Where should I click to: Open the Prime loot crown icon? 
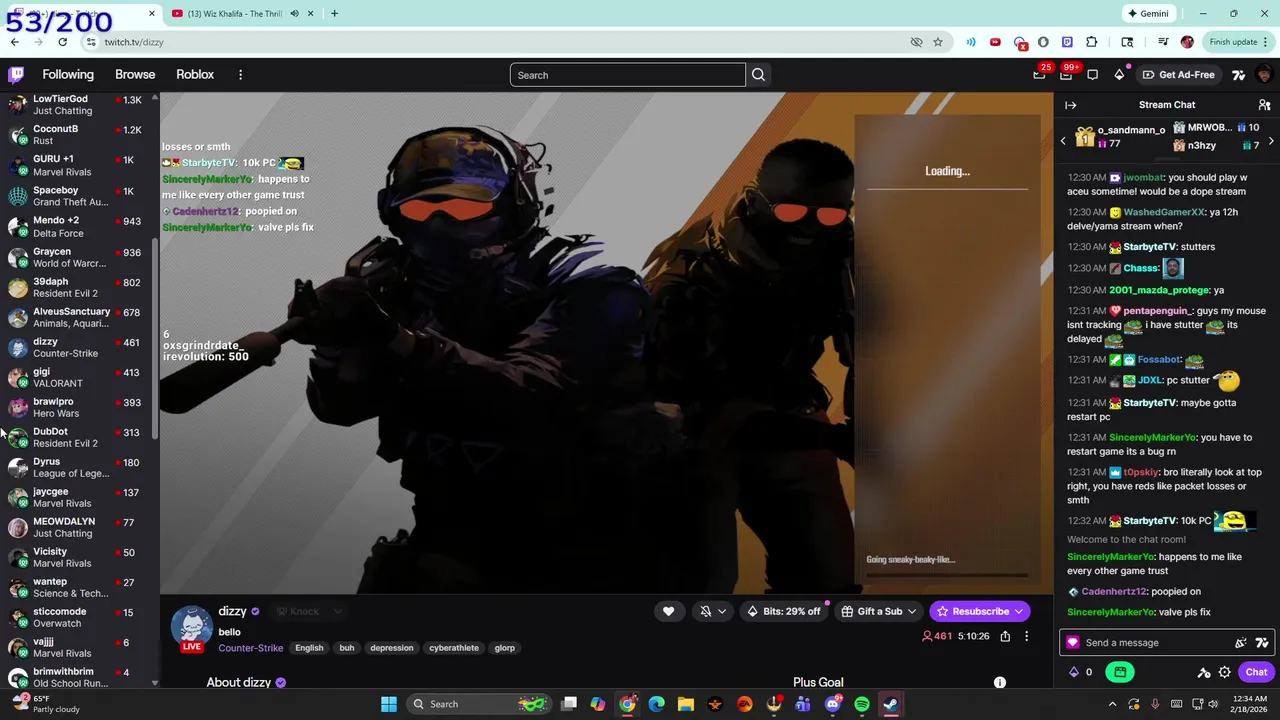1040,75
